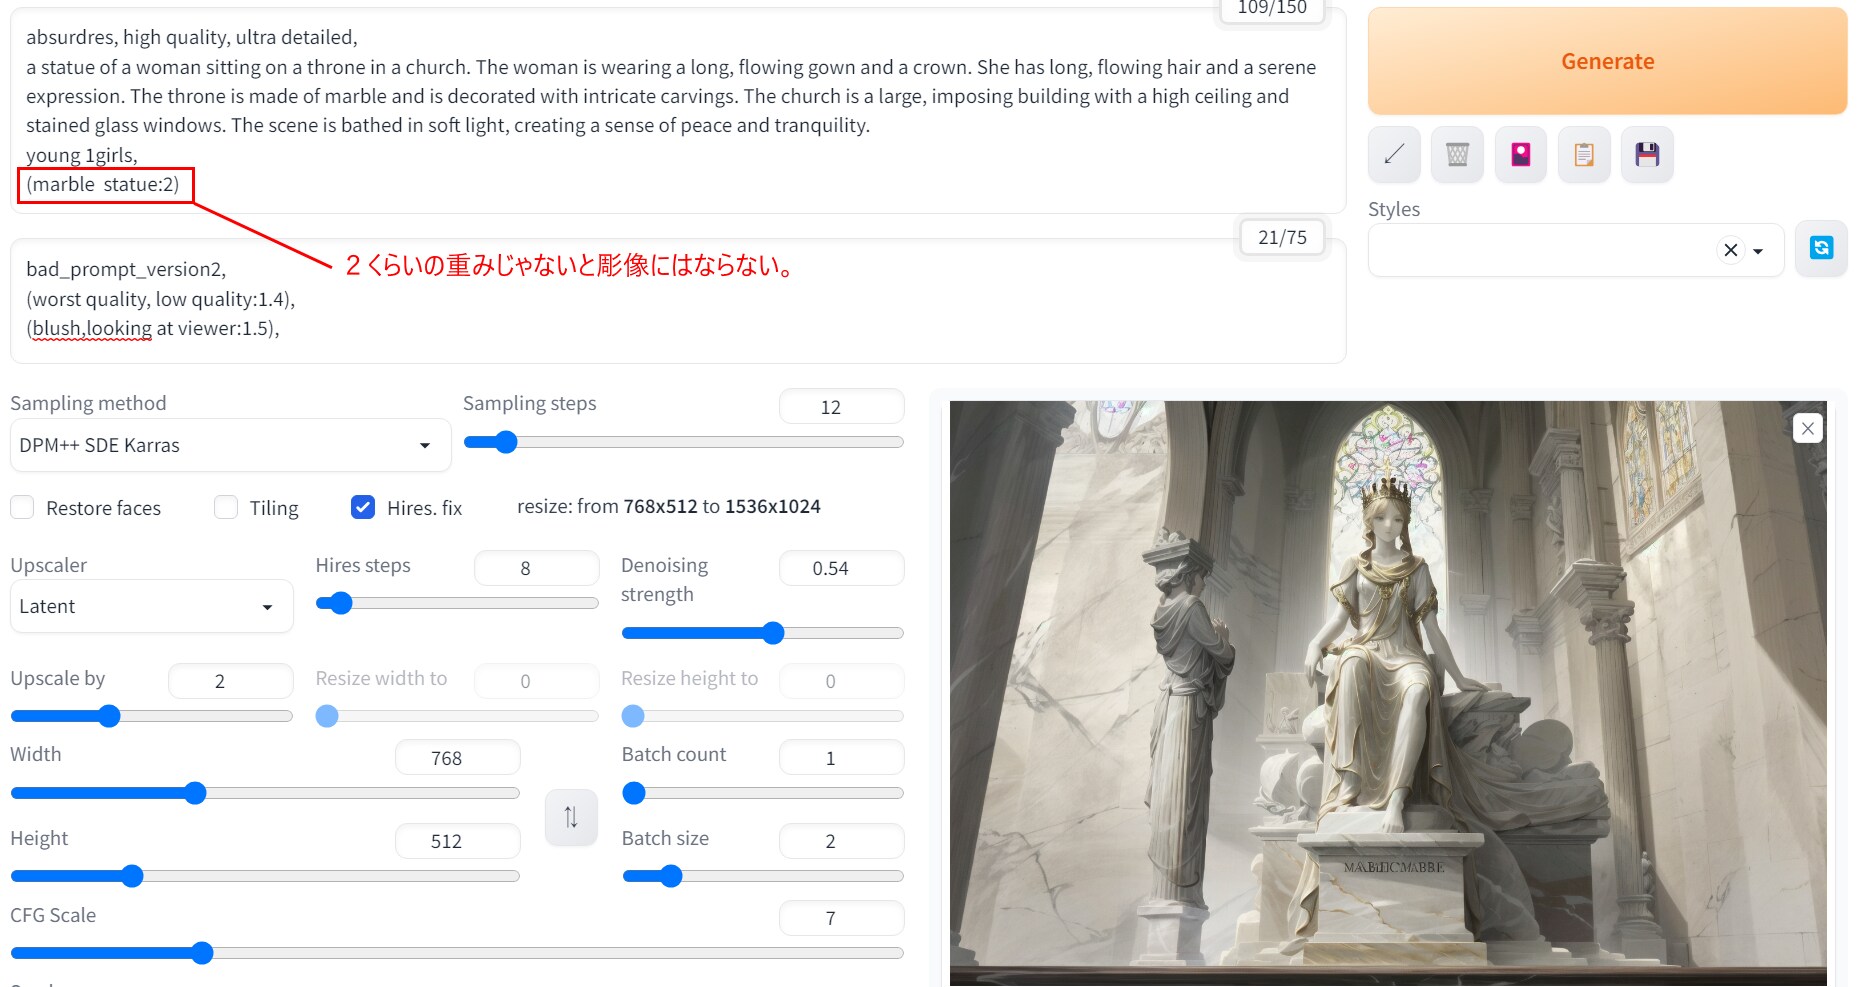Click the trash icon to clear prompt
The image size is (1858, 987).
point(1457,154)
